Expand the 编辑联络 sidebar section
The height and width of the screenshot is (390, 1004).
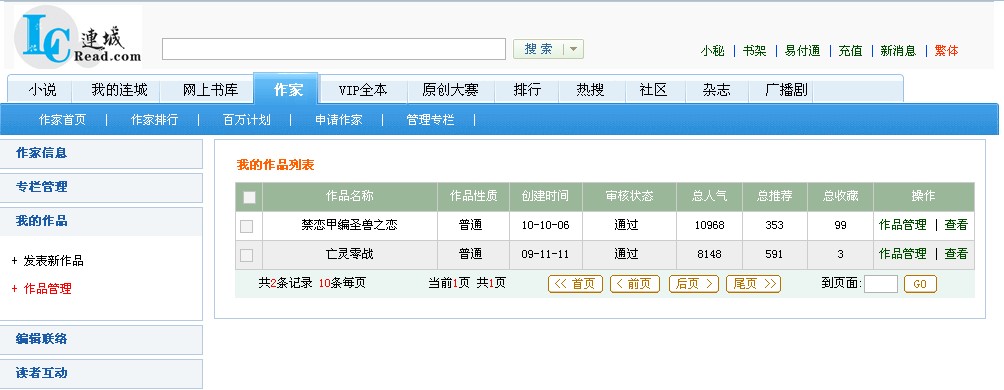[x=101, y=339]
